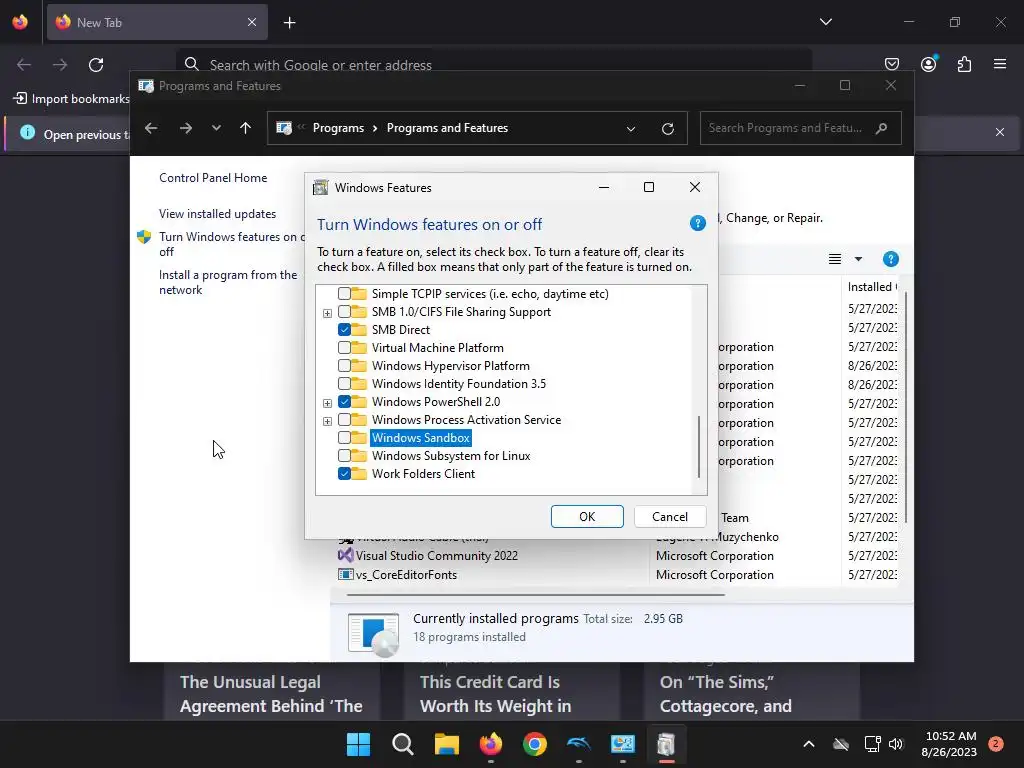
Task: Click Turn Windows features on or off link
Action: [x=232, y=244]
